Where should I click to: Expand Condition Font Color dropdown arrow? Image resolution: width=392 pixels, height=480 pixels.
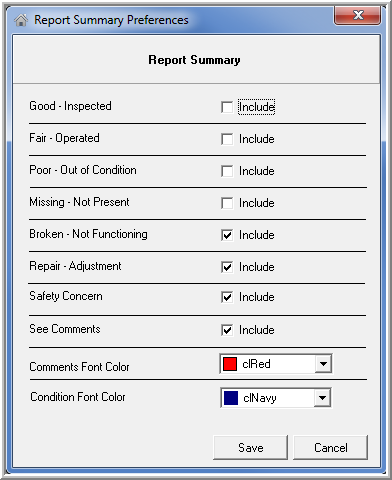322,397
